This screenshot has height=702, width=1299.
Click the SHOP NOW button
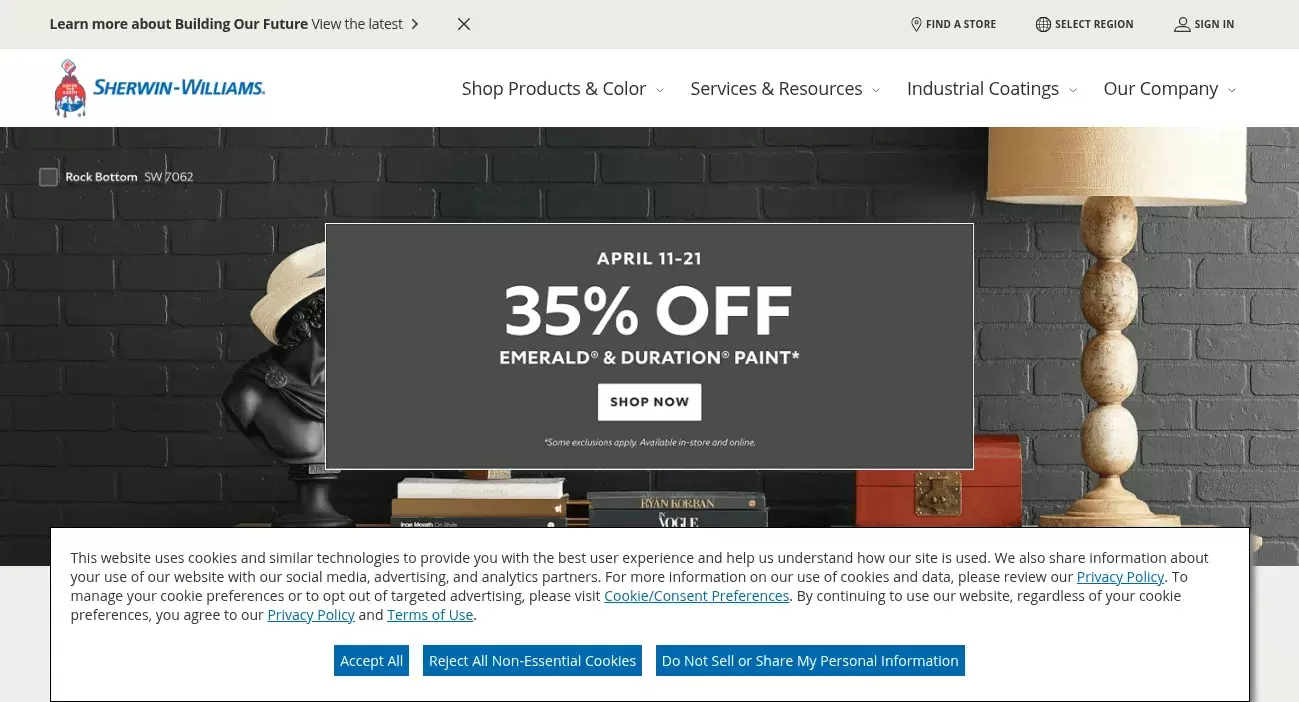[649, 402]
